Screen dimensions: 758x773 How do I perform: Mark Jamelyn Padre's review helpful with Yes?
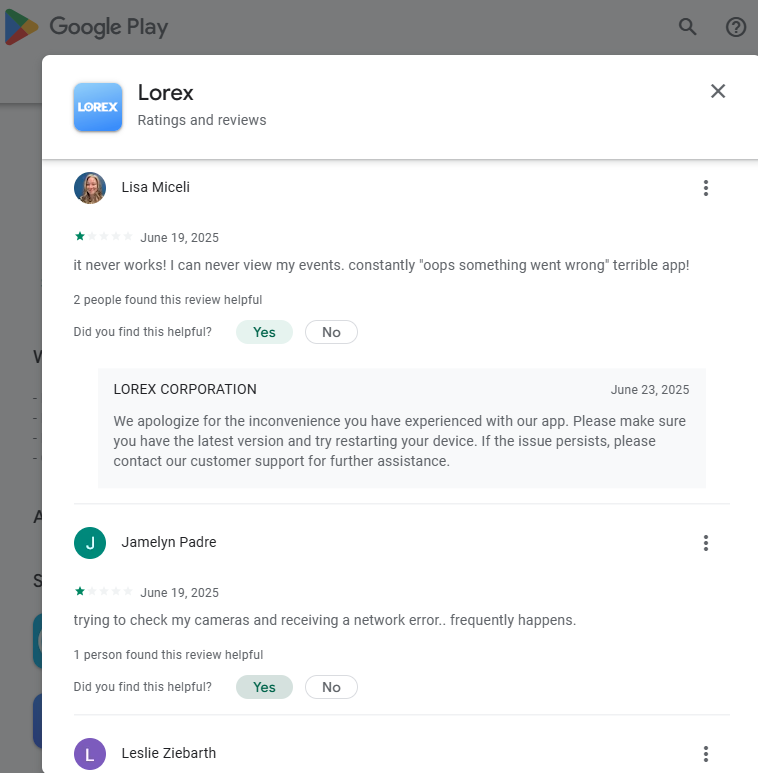pos(264,687)
